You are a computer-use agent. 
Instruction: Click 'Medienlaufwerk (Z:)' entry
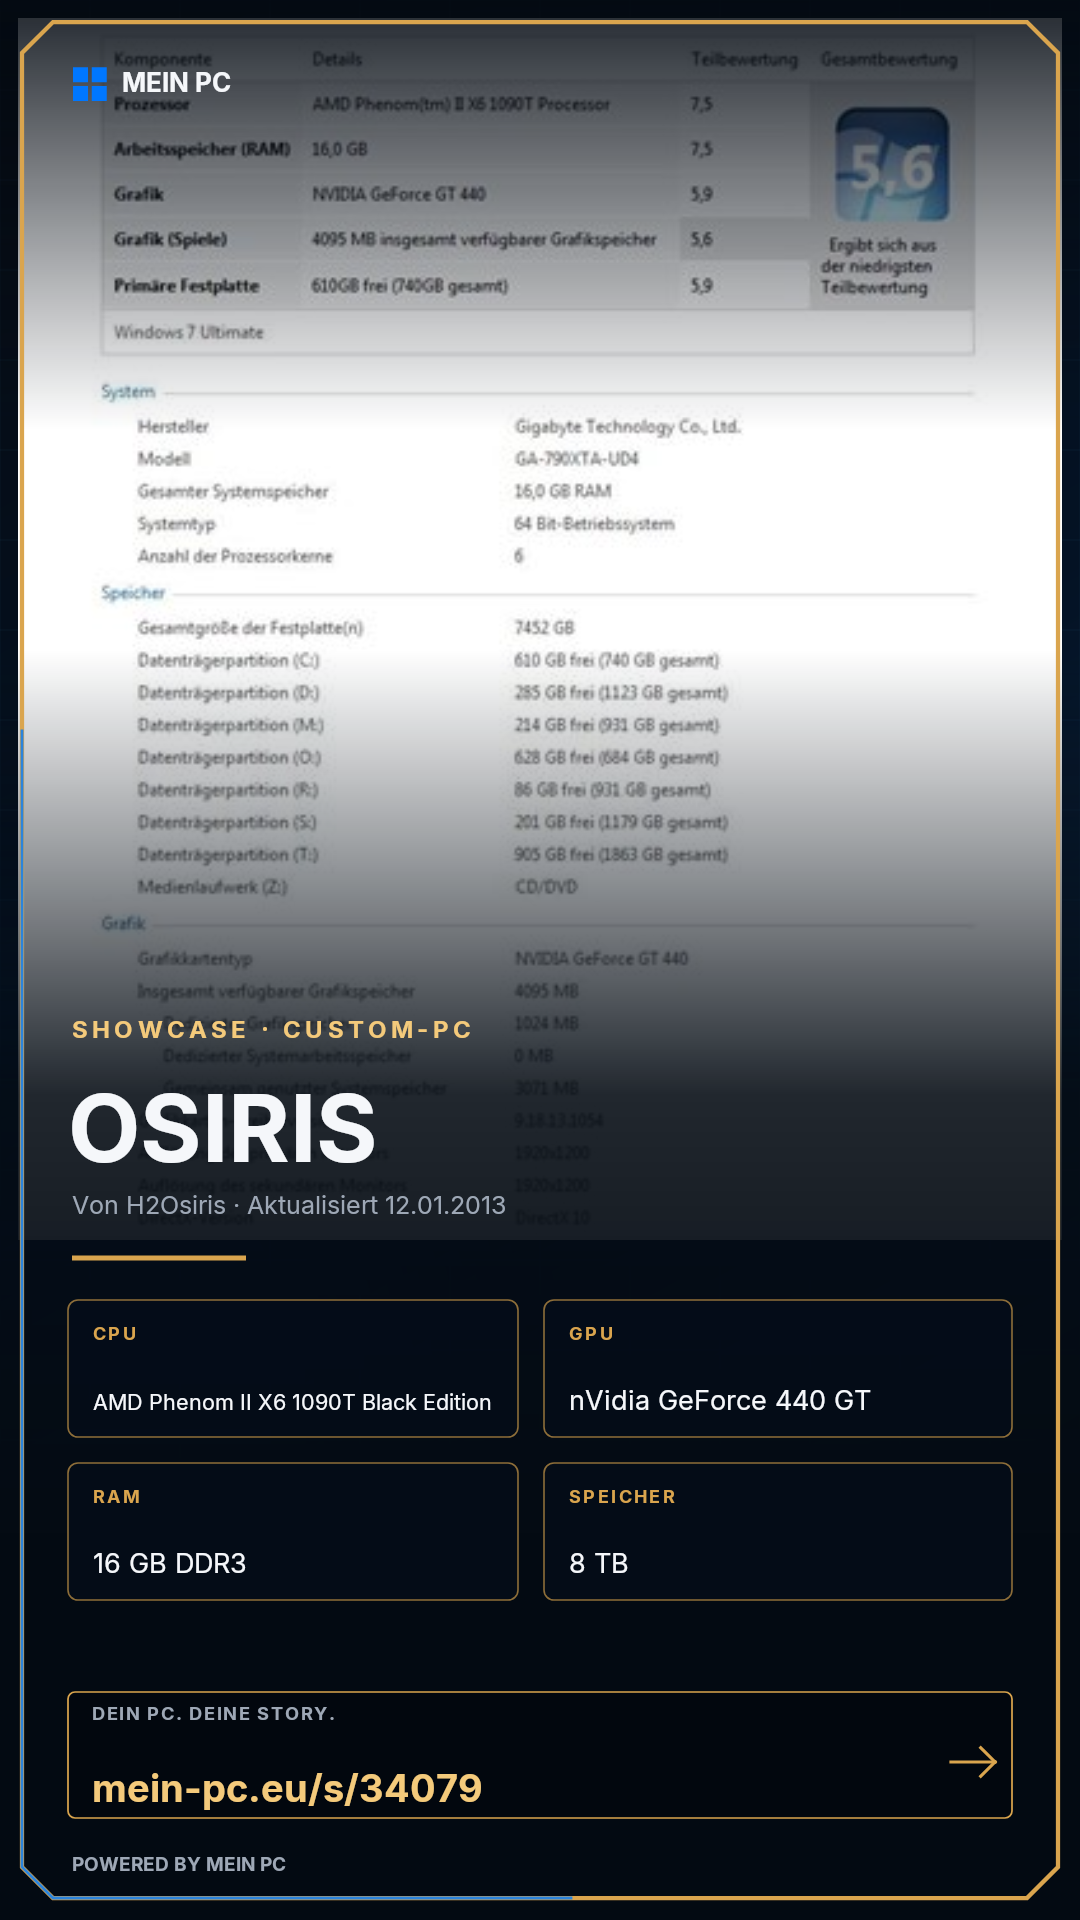tap(212, 887)
